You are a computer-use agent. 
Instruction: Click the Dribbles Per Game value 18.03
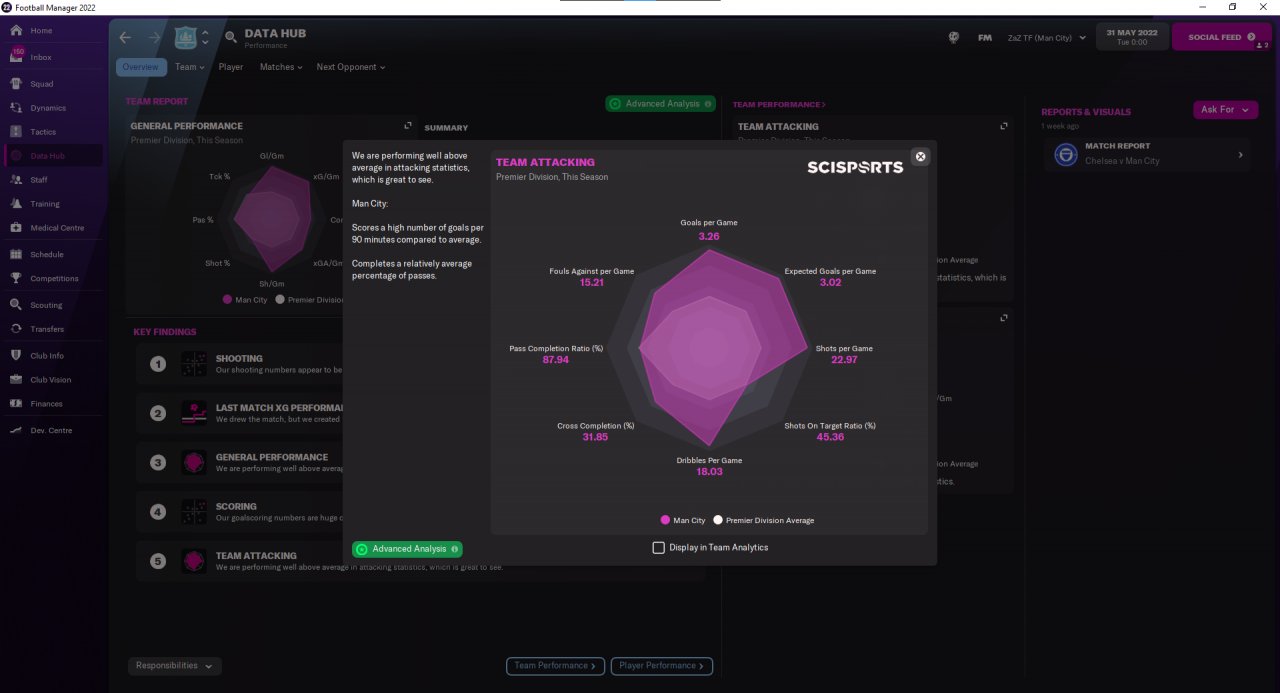point(709,472)
